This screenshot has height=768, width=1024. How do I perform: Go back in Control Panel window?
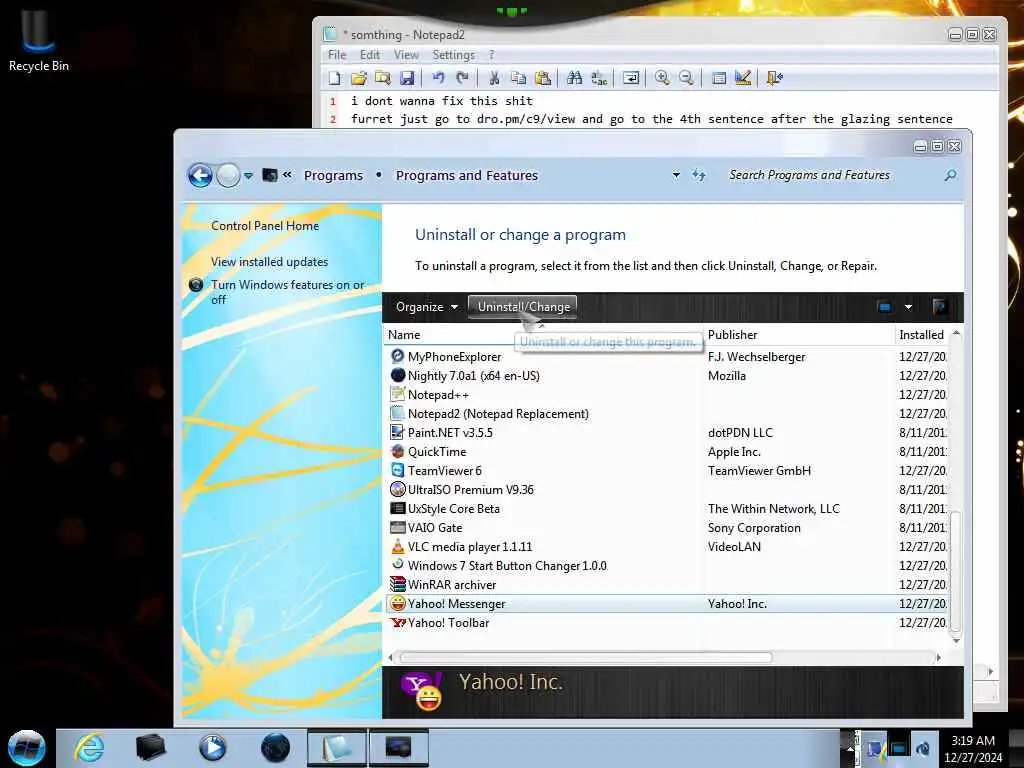point(200,175)
